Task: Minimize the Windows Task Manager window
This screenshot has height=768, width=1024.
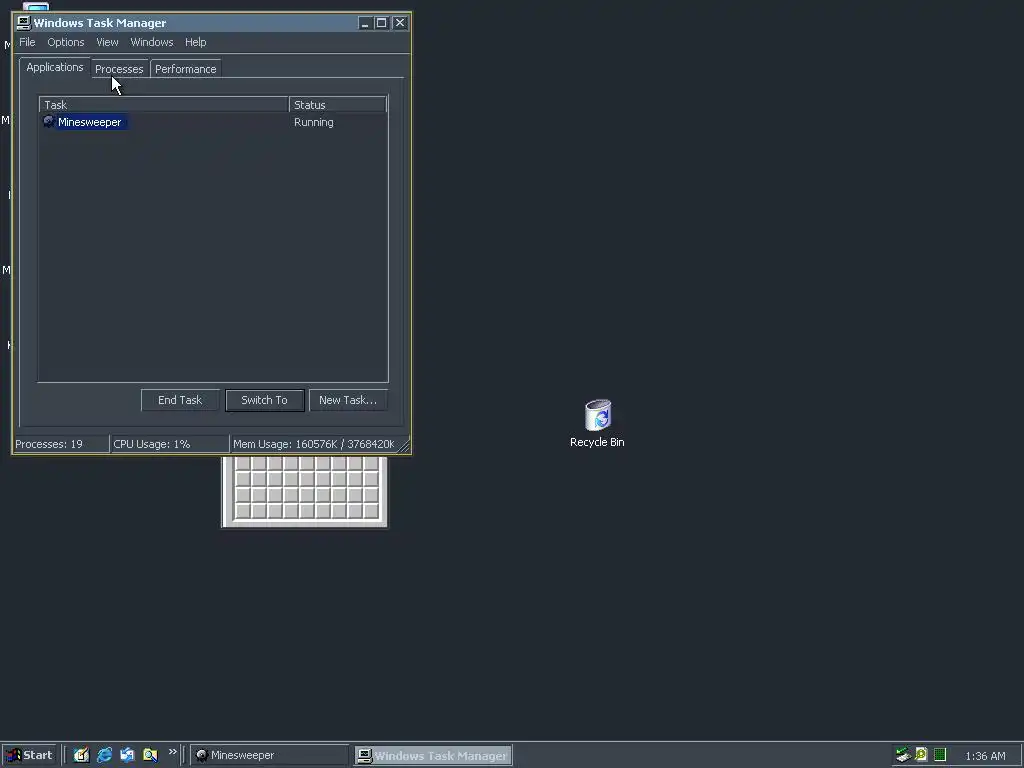Action: click(x=365, y=23)
